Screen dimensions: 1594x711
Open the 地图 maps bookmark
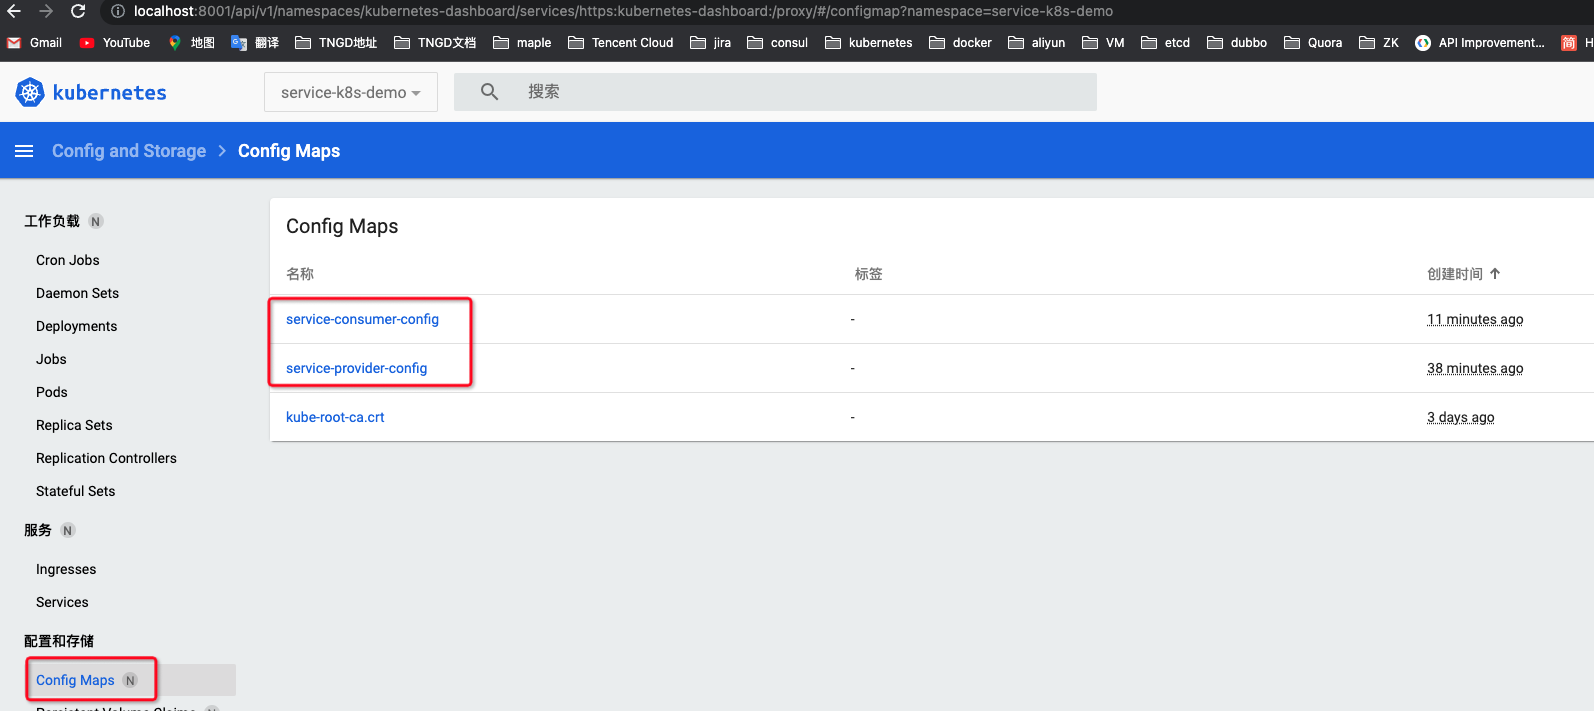pos(191,43)
